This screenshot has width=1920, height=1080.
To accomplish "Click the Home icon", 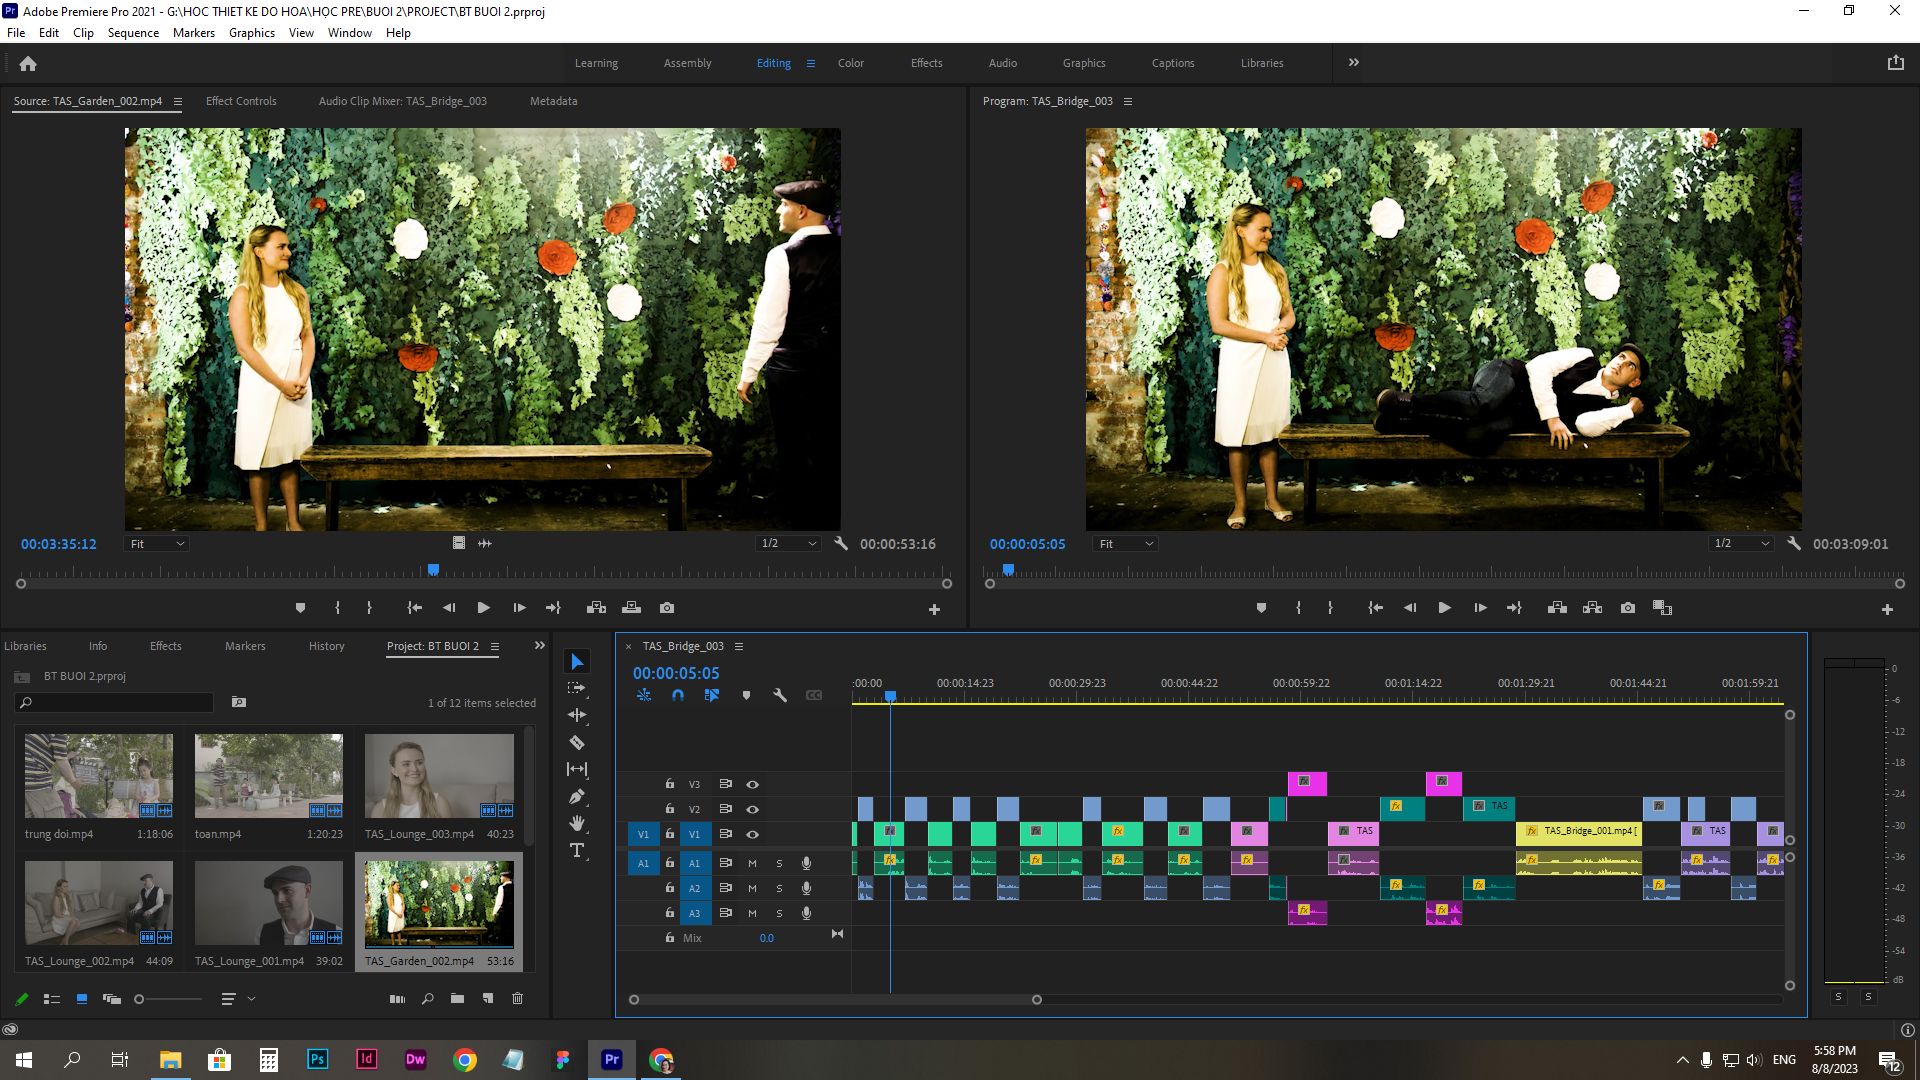I will coord(28,63).
